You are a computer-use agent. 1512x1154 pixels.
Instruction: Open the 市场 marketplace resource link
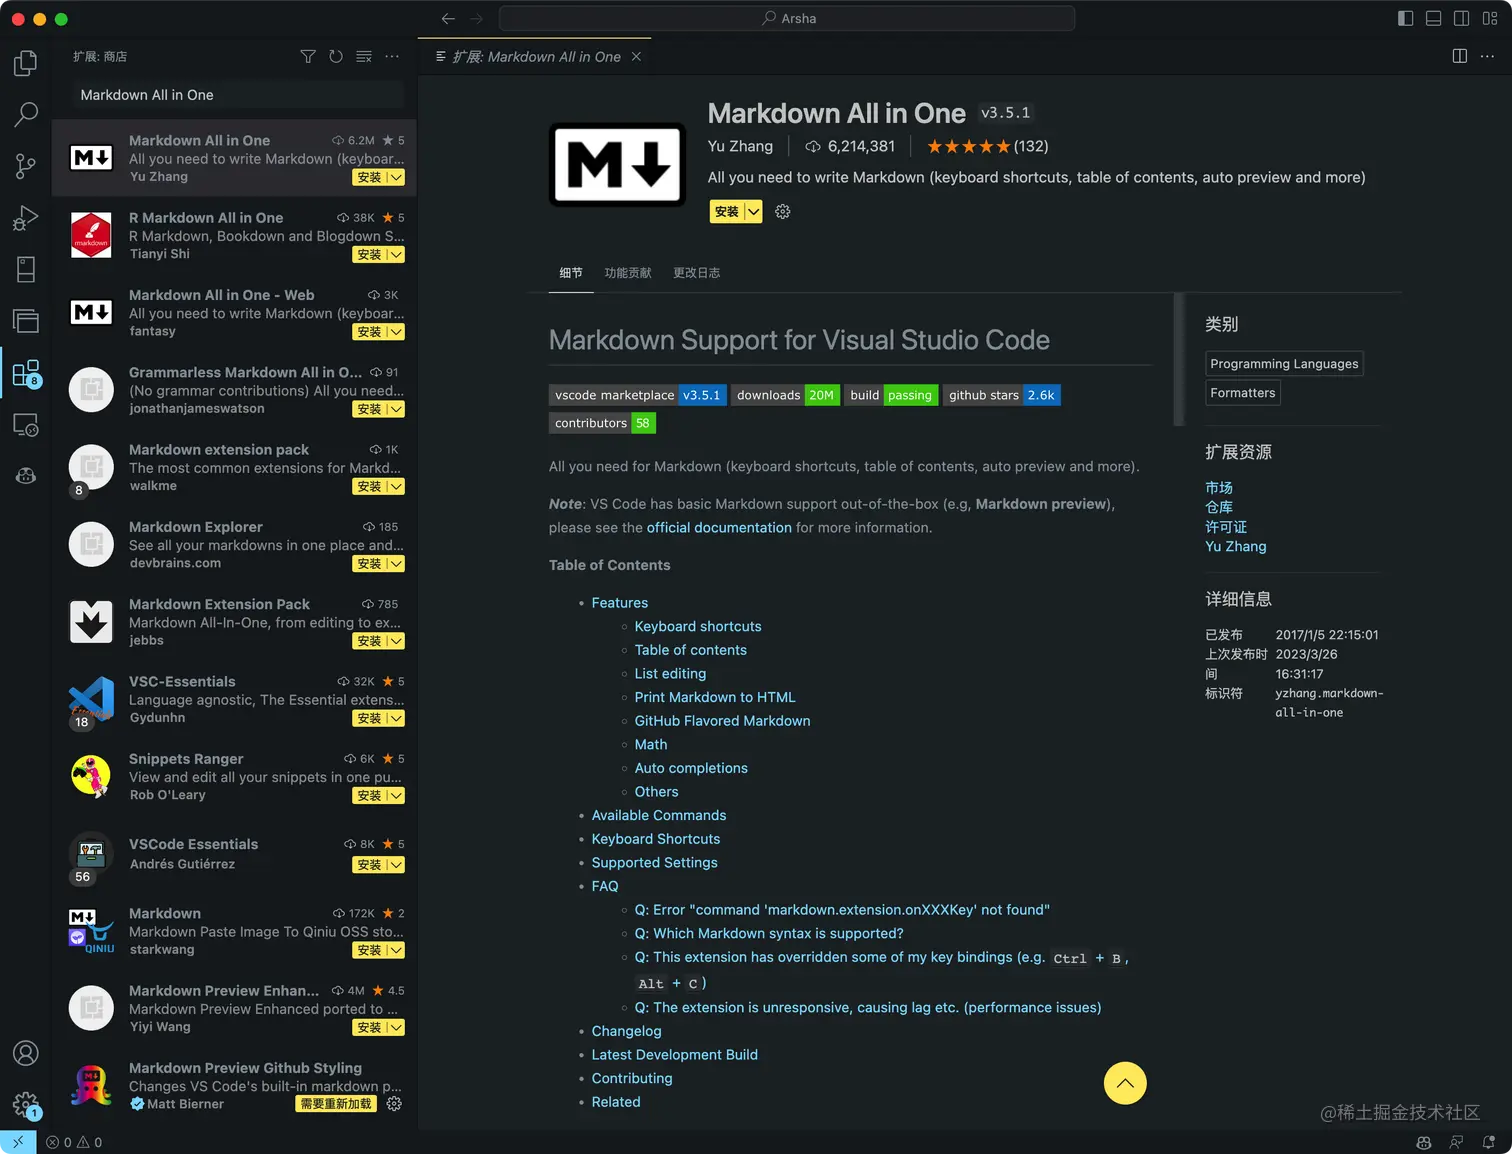click(1219, 488)
